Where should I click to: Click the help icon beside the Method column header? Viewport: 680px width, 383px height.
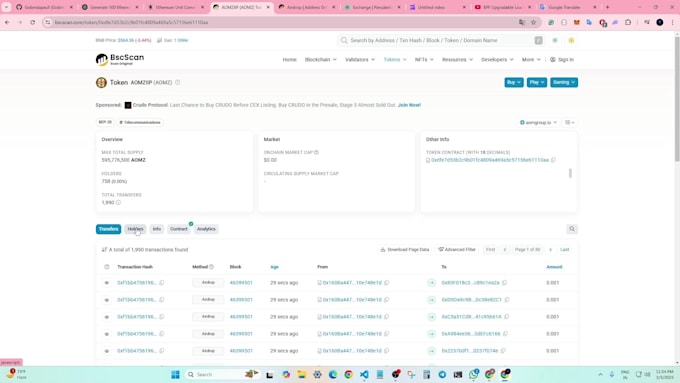click(211, 267)
